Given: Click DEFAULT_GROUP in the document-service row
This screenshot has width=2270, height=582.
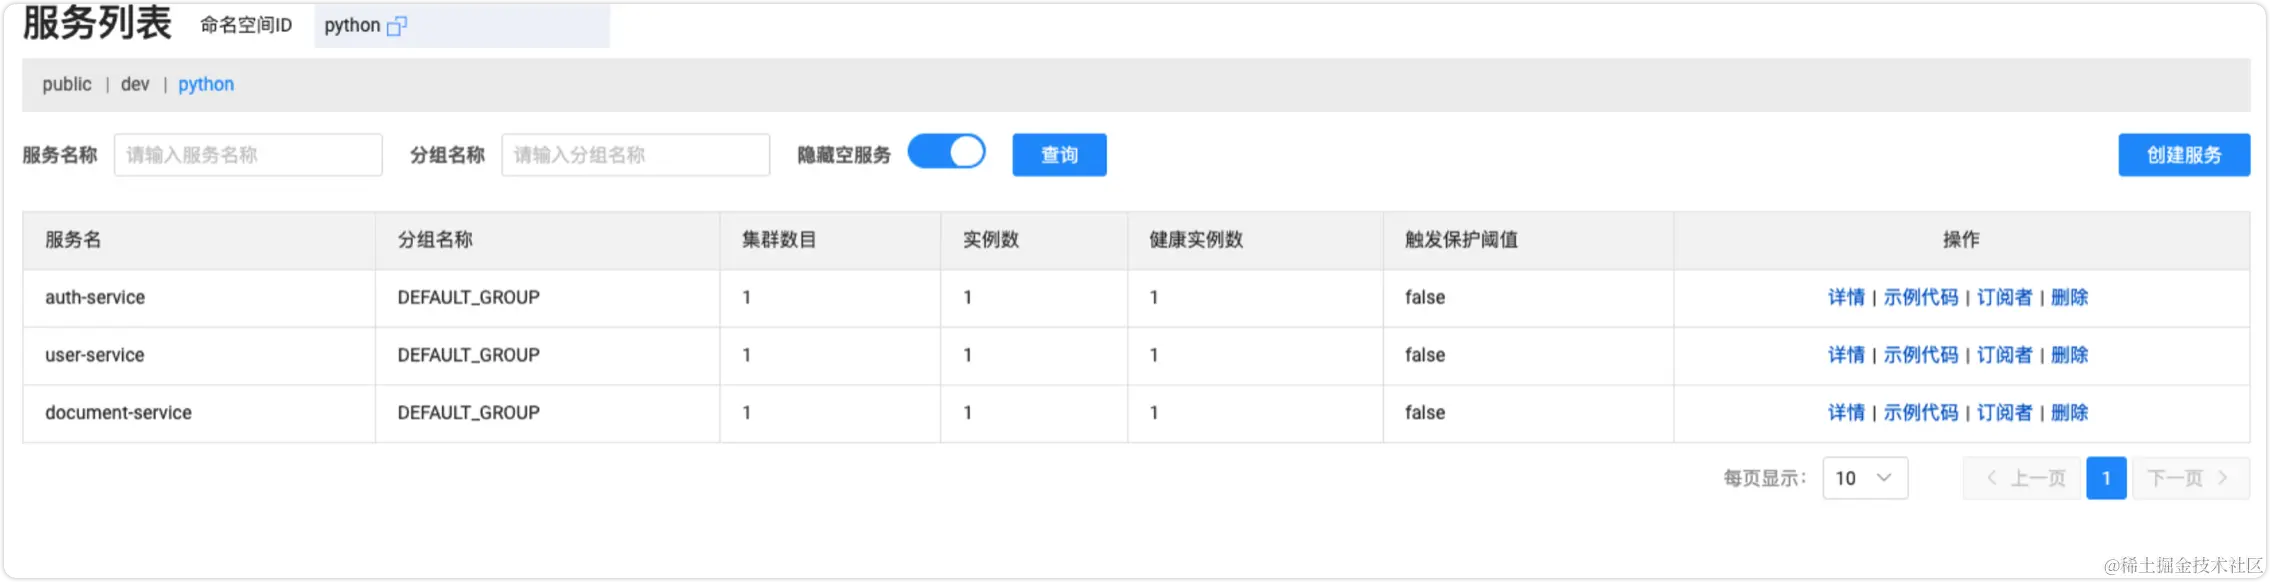Looking at the screenshot, I should [468, 412].
